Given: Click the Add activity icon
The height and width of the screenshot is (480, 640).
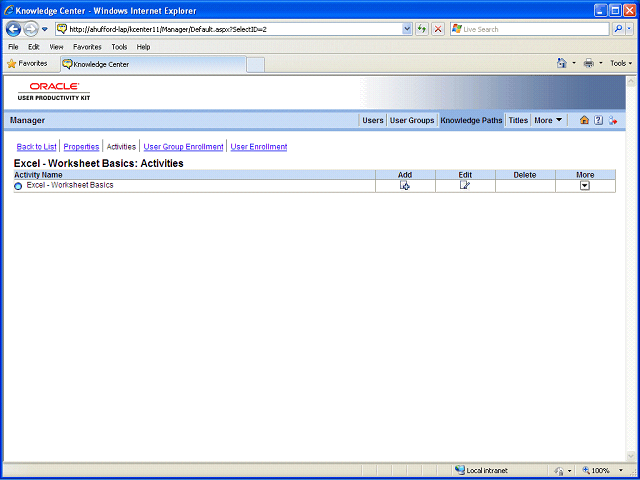Looking at the screenshot, I should (404, 186).
